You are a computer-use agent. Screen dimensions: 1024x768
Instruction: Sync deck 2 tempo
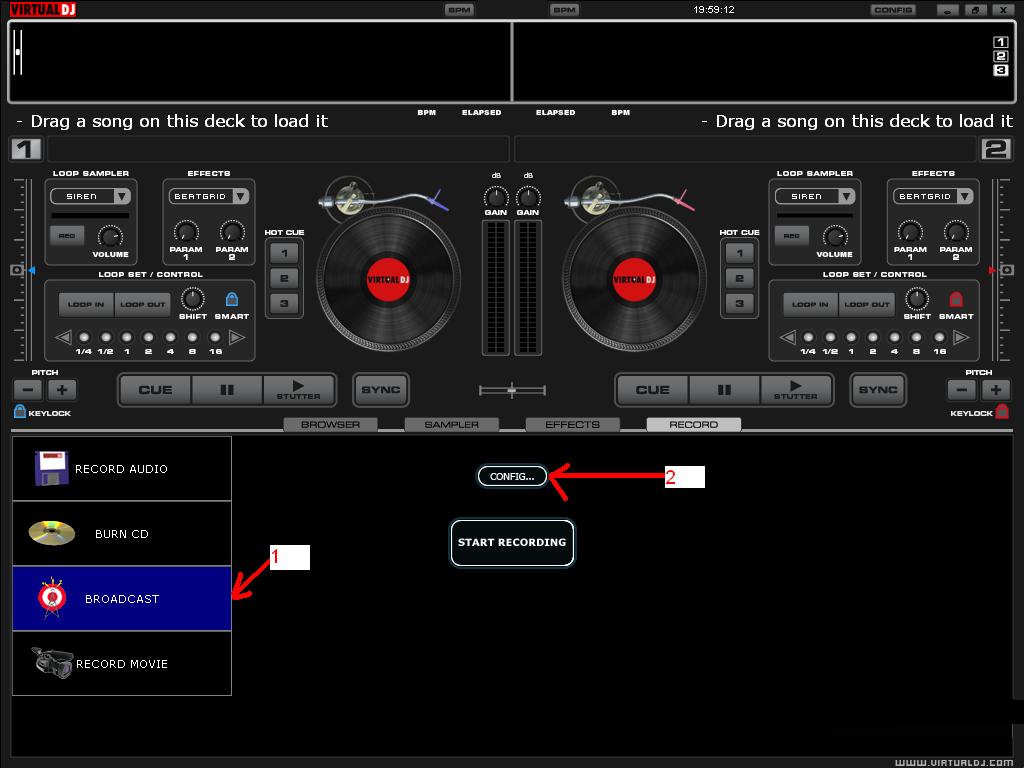tap(878, 390)
